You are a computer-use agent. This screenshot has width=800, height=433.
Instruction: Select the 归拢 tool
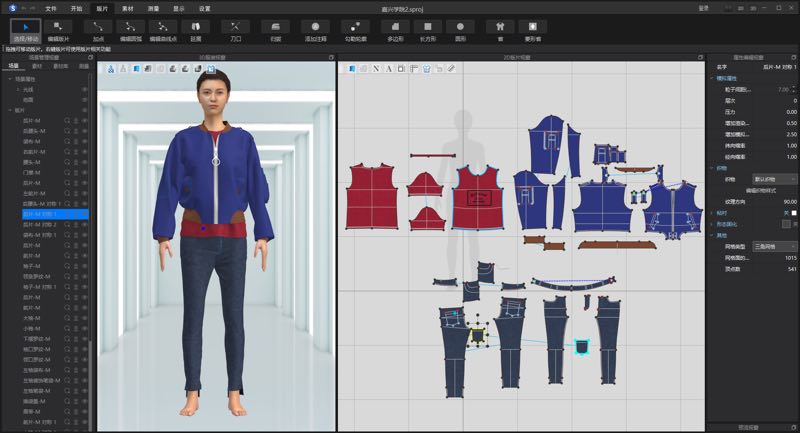(x=276, y=31)
